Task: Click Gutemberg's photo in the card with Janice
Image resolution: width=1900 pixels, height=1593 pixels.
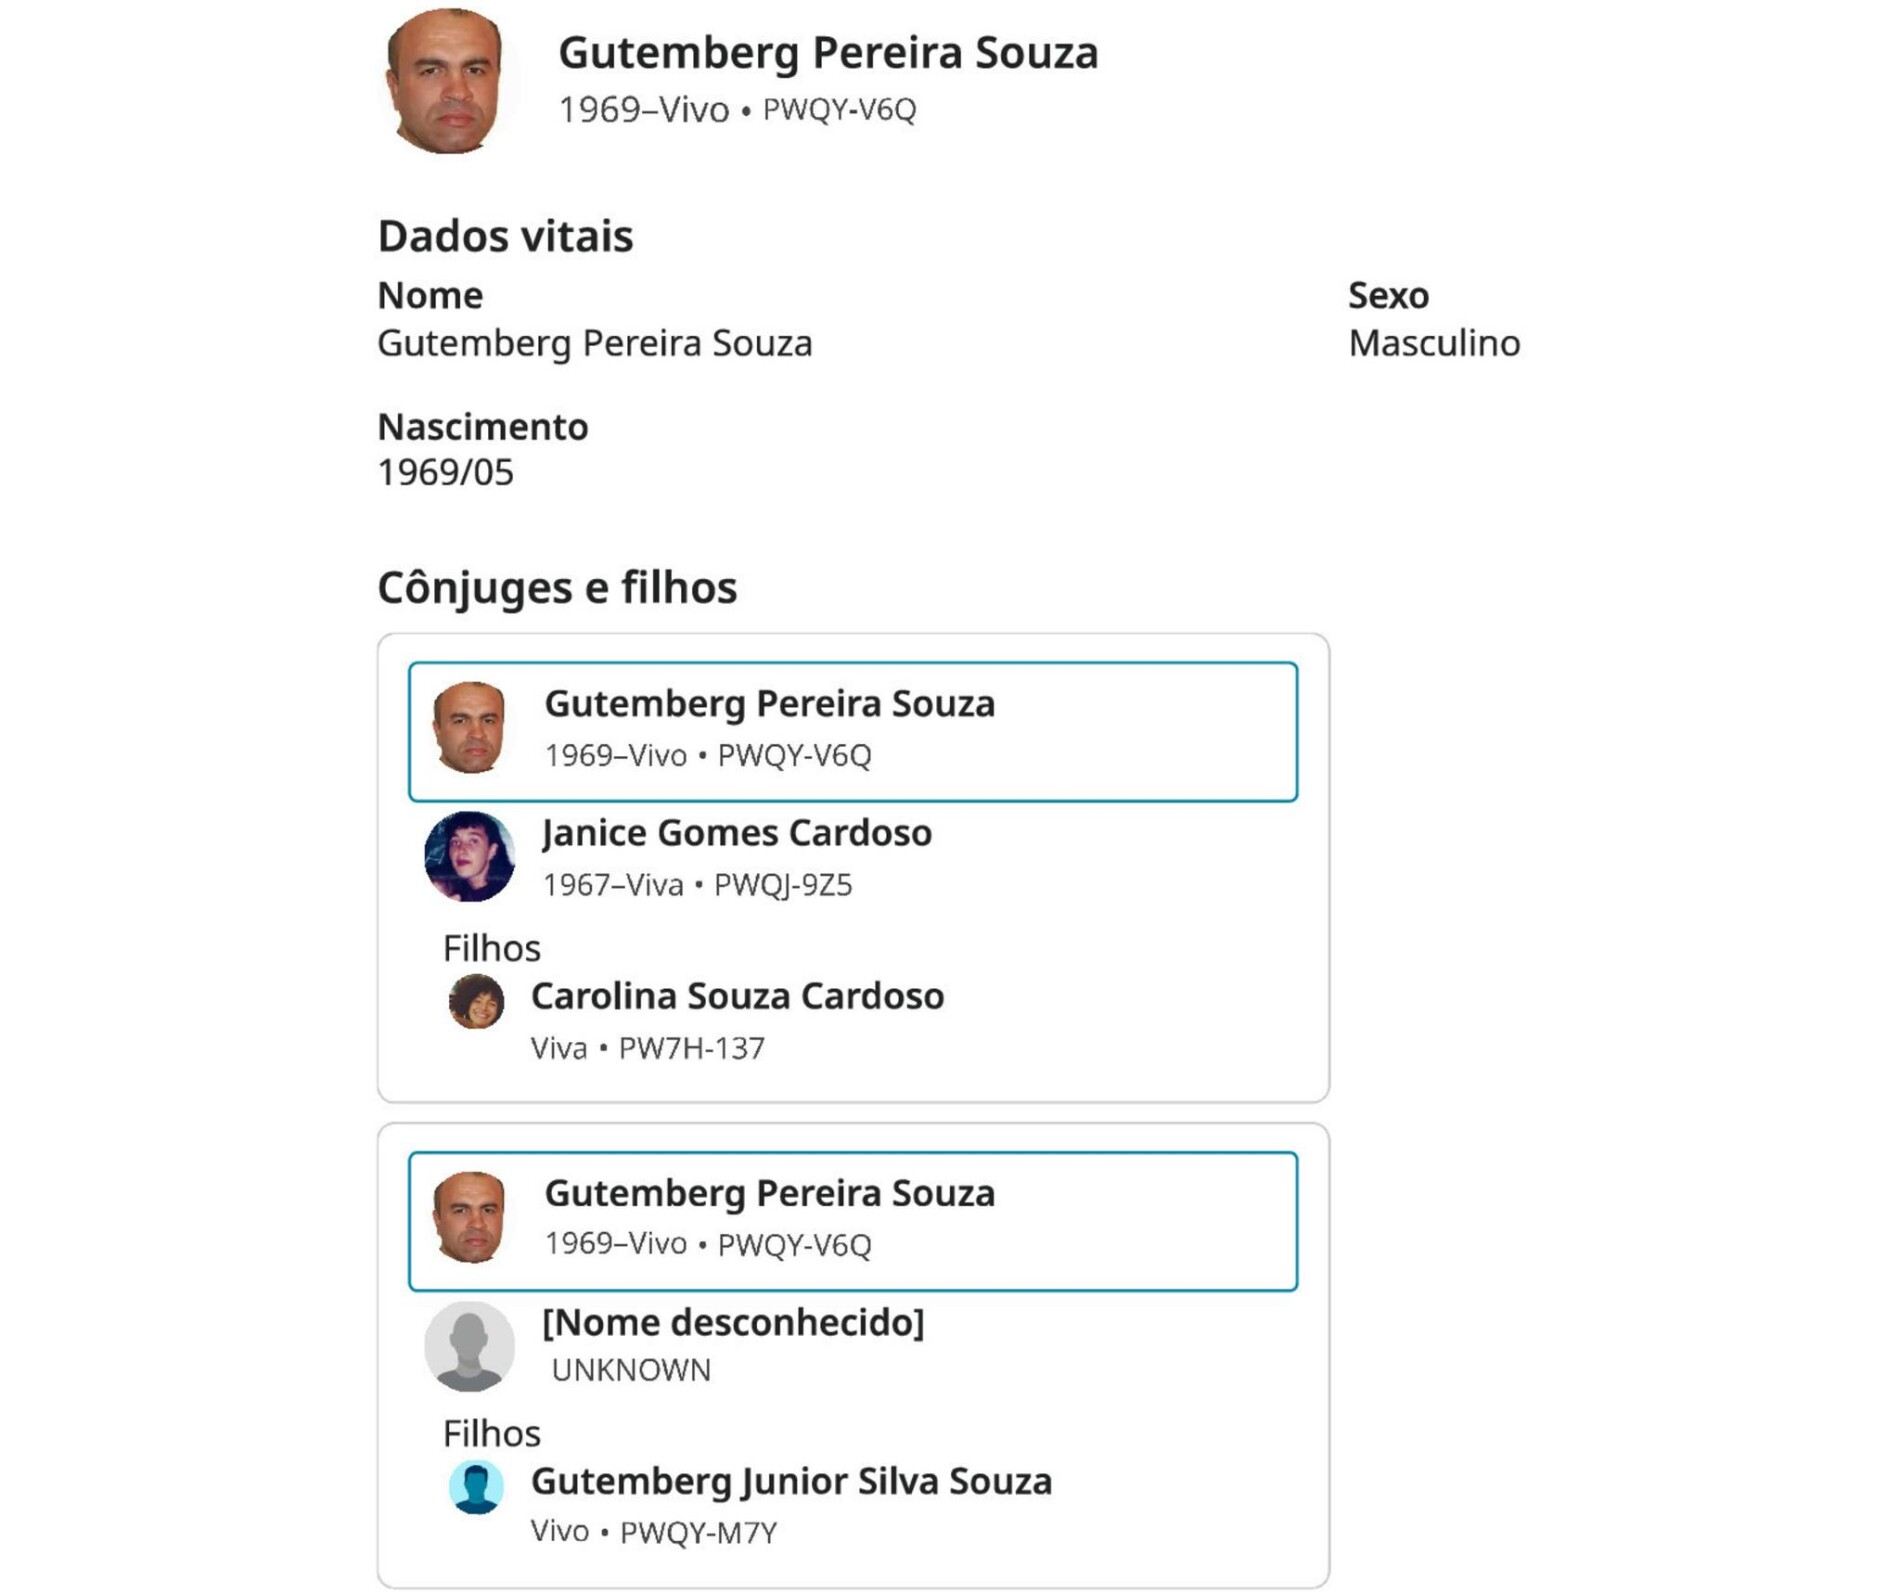Action: pos(469,728)
